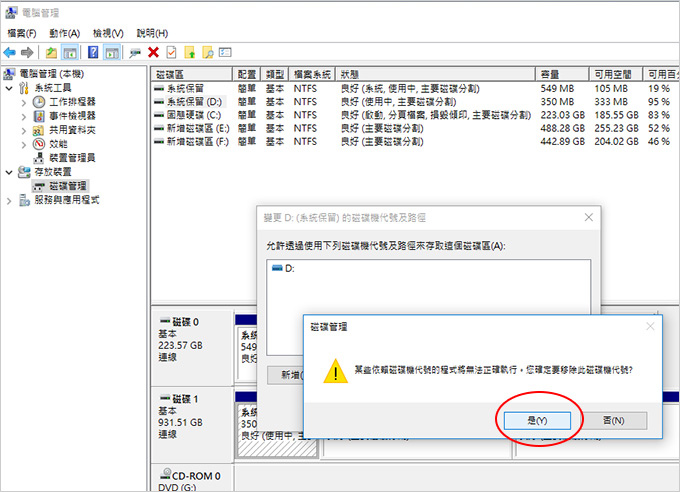Open the 檢視(V) menu

tap(108, 33)
